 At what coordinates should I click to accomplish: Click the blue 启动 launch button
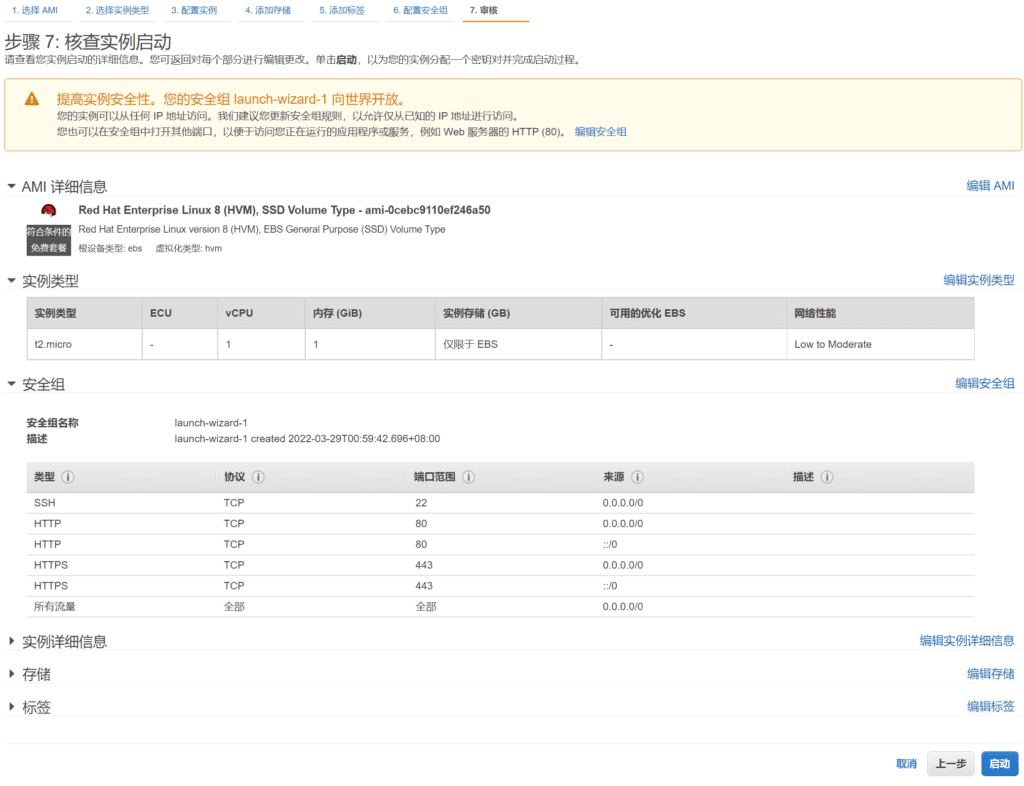999,763
